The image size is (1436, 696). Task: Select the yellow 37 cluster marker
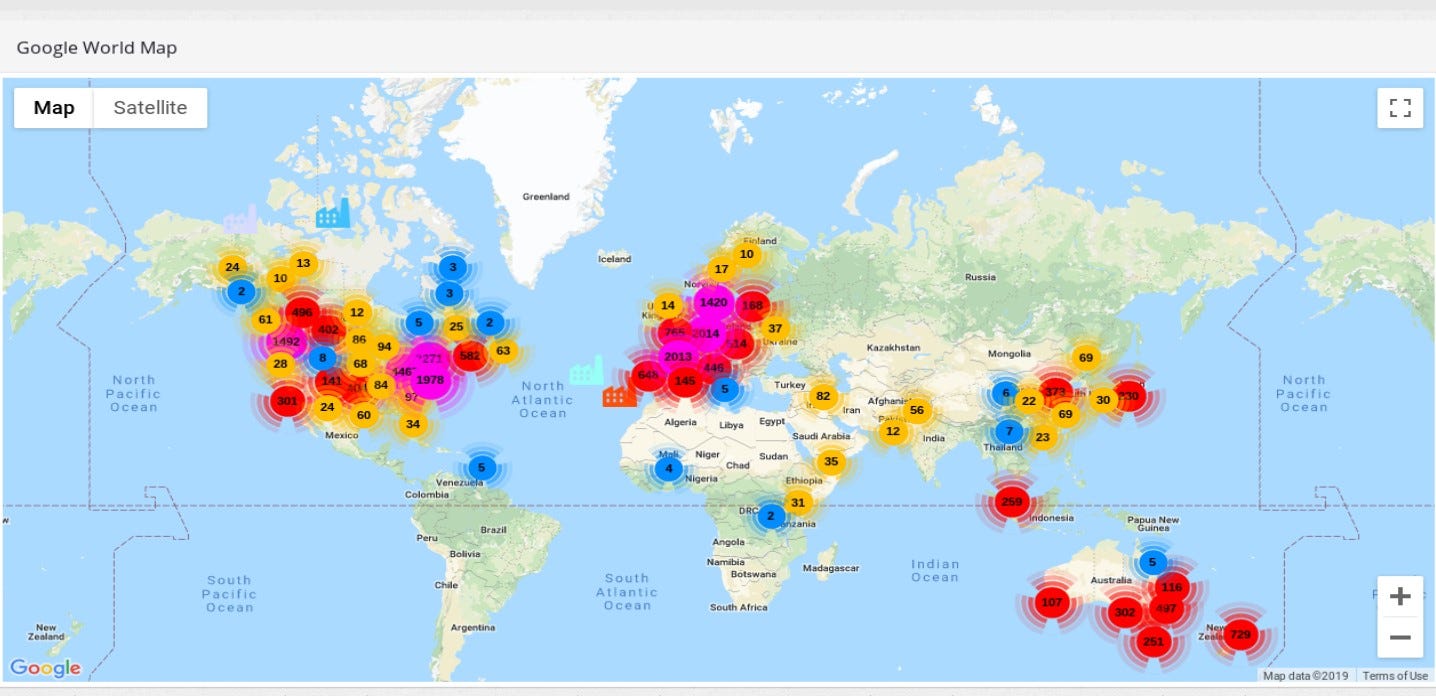[x=775, y=328]
